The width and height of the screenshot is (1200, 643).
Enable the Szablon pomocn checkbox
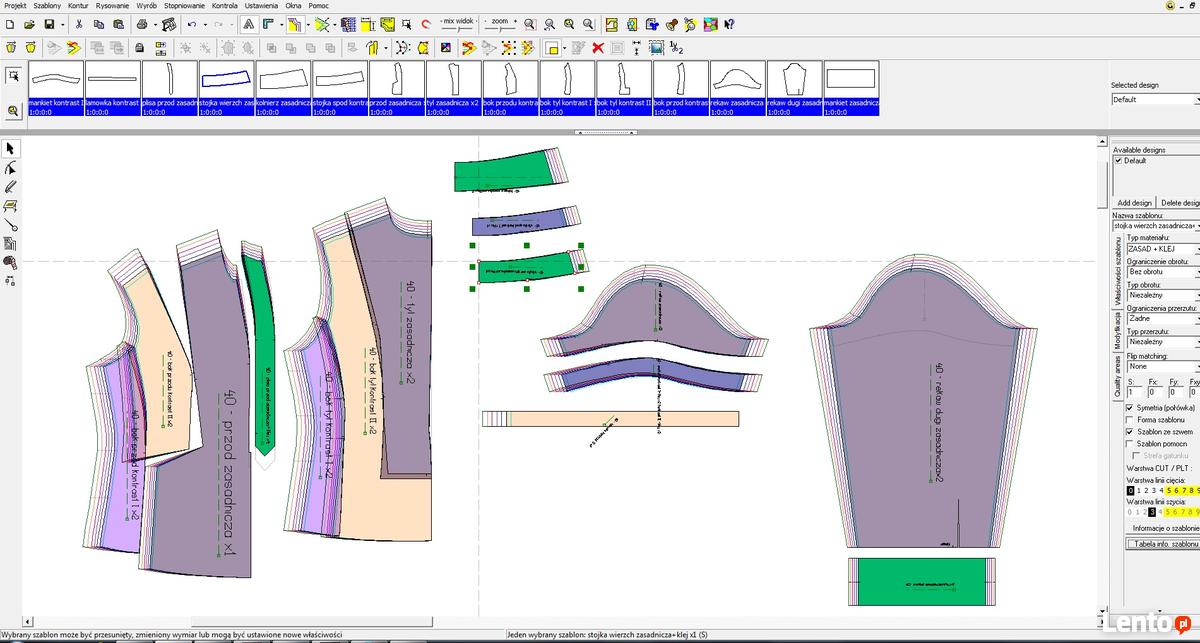1130,443
